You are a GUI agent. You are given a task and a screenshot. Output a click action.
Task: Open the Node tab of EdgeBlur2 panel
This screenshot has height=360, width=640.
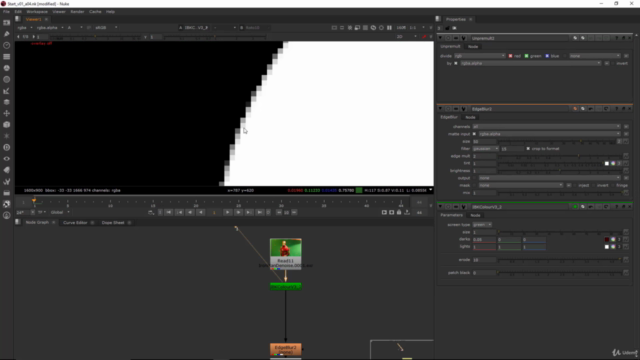click(470, 117)
